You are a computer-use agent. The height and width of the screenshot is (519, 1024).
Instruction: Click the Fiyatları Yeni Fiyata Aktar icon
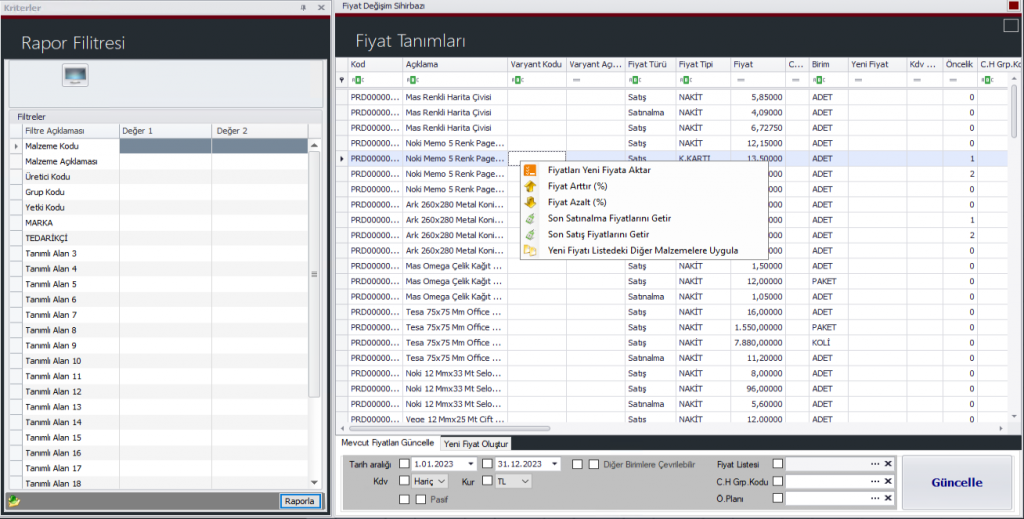530,170
